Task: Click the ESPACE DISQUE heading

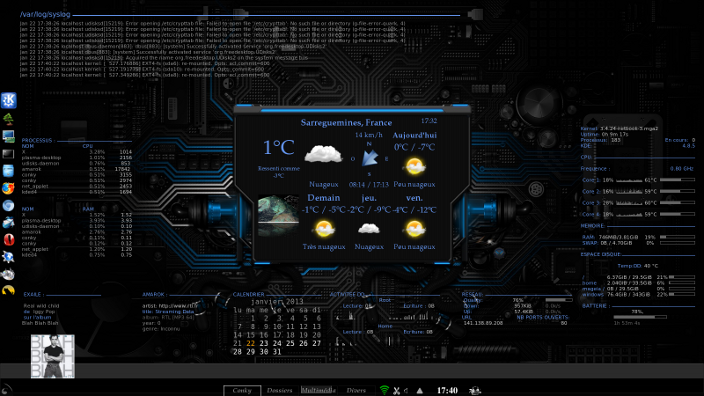Action: click(x=600, y=254)
